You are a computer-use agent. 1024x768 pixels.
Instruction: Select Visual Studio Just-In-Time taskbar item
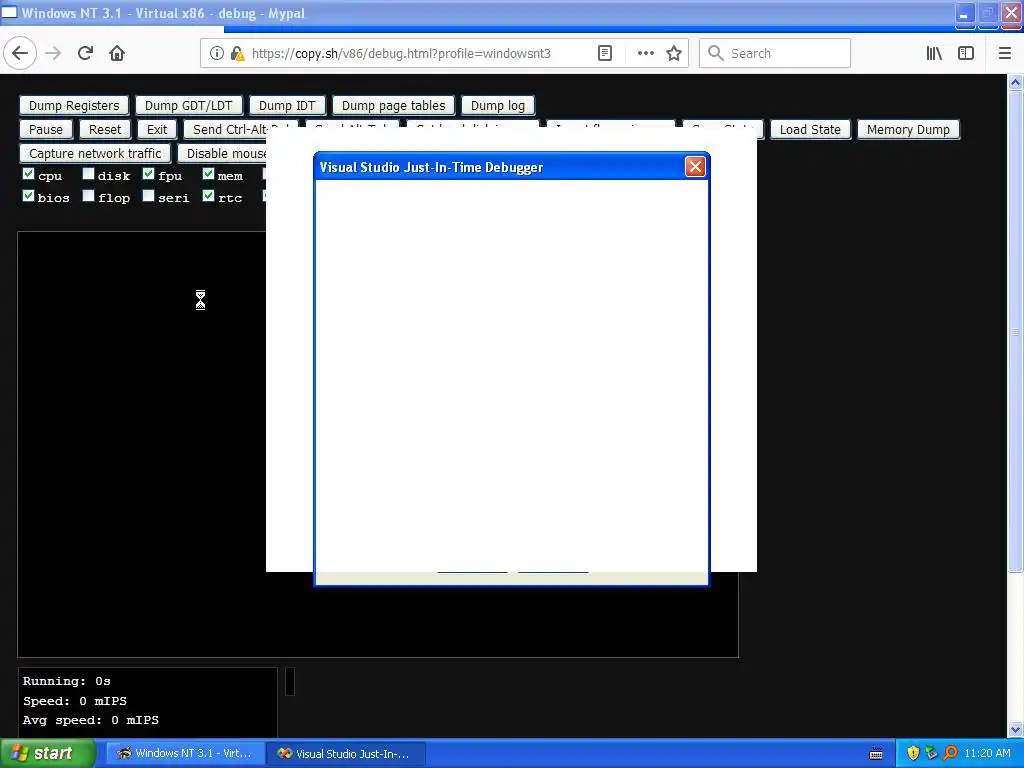point(346,754)
